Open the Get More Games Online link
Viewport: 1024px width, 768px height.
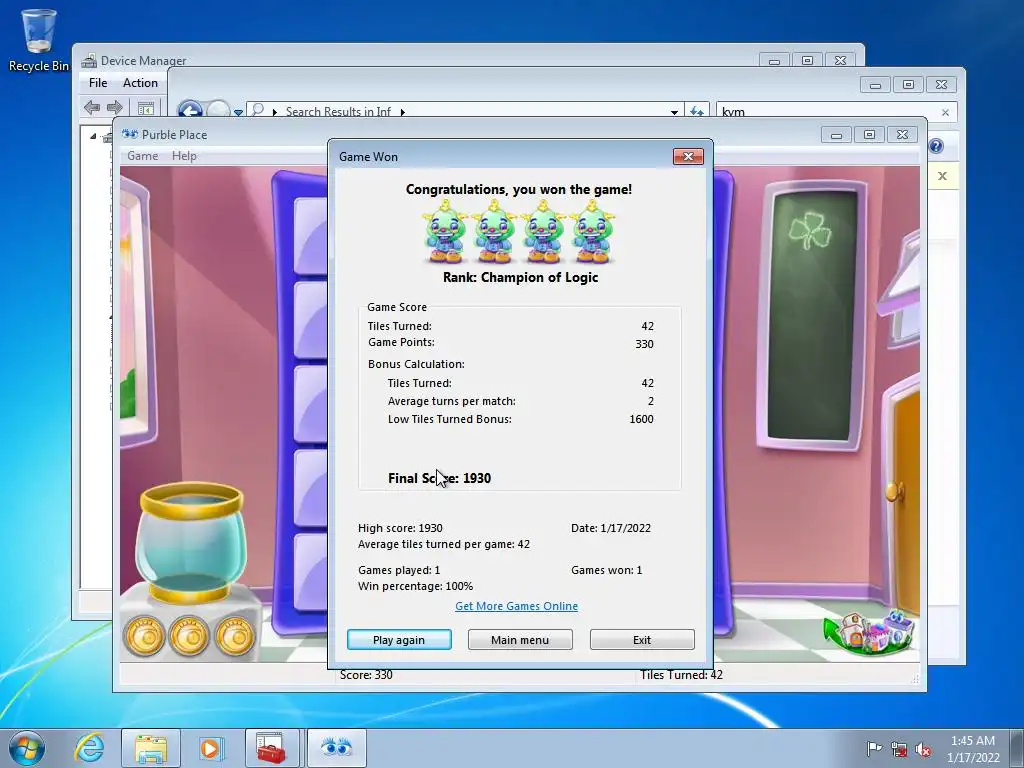pos(516,606)
